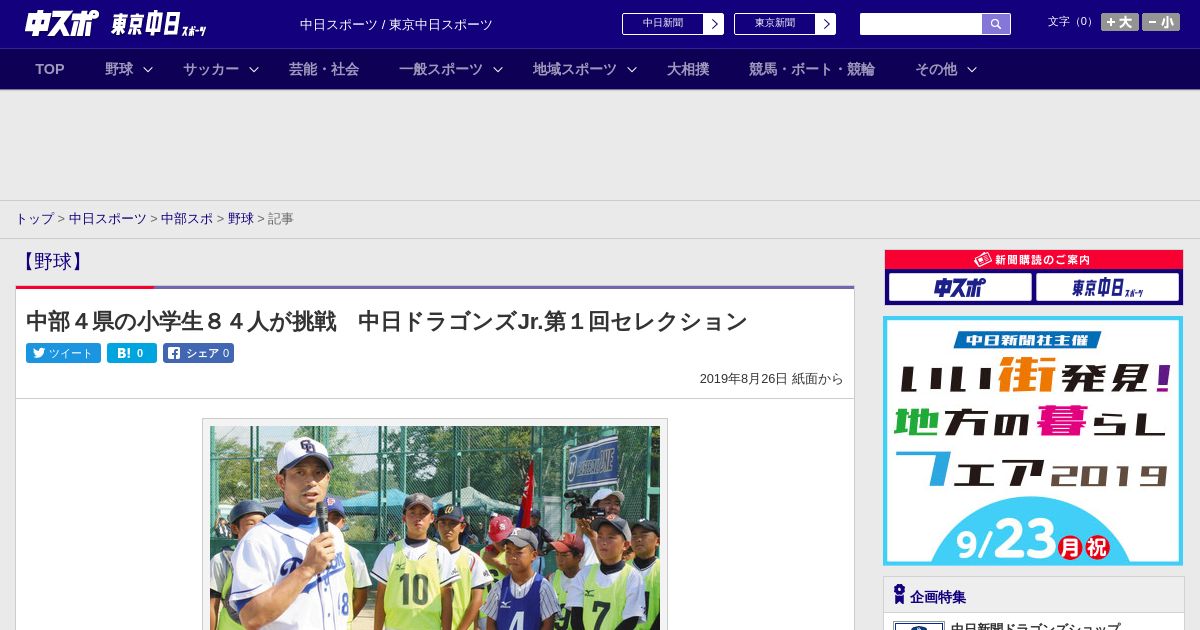The height and width of the screenshot is (630, 1200).
Task: Focus the header search input field
Action: (x=921, y=24)
